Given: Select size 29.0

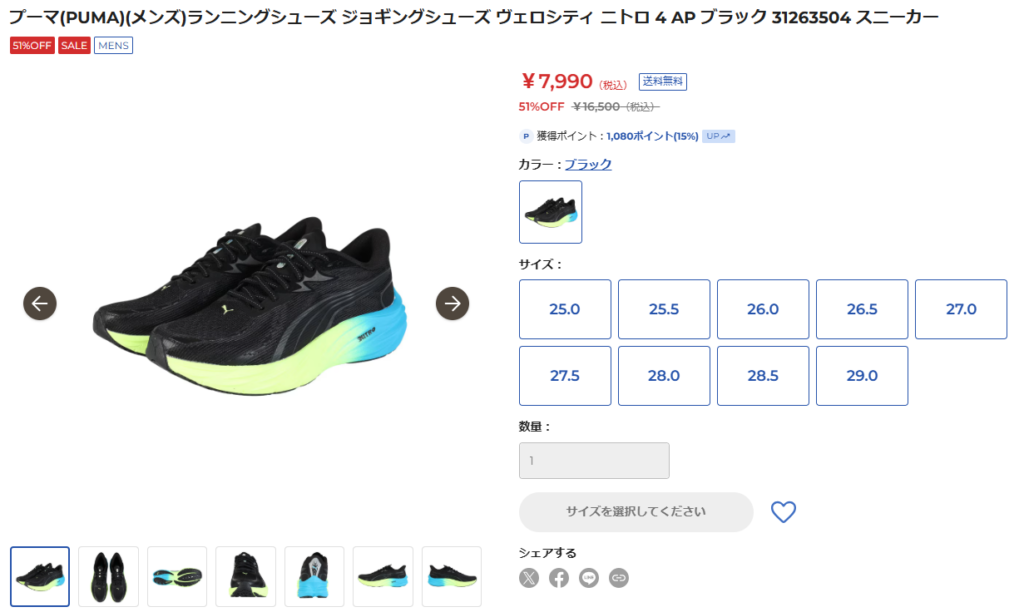Looking at the screenshot, I should click(x=862, y=376).
